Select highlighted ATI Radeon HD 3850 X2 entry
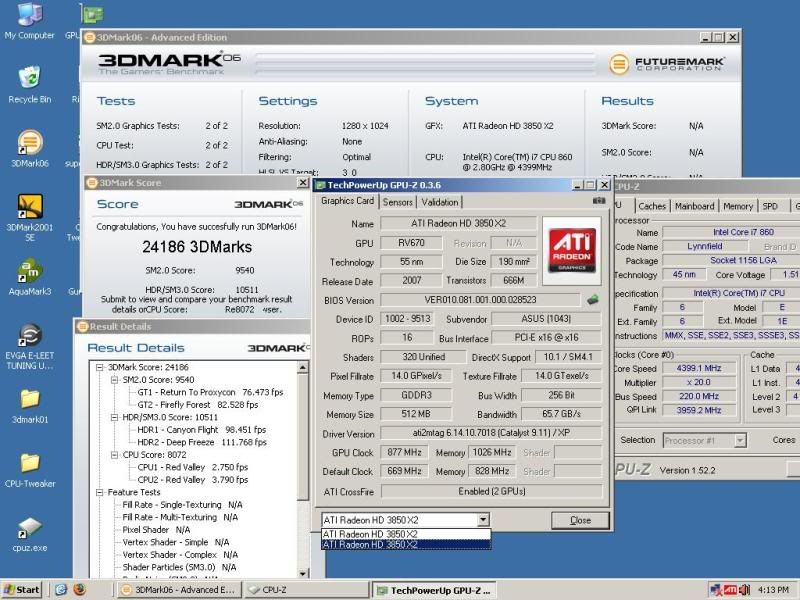The height and width of the screenshot is (600, 800). (406, 545)
